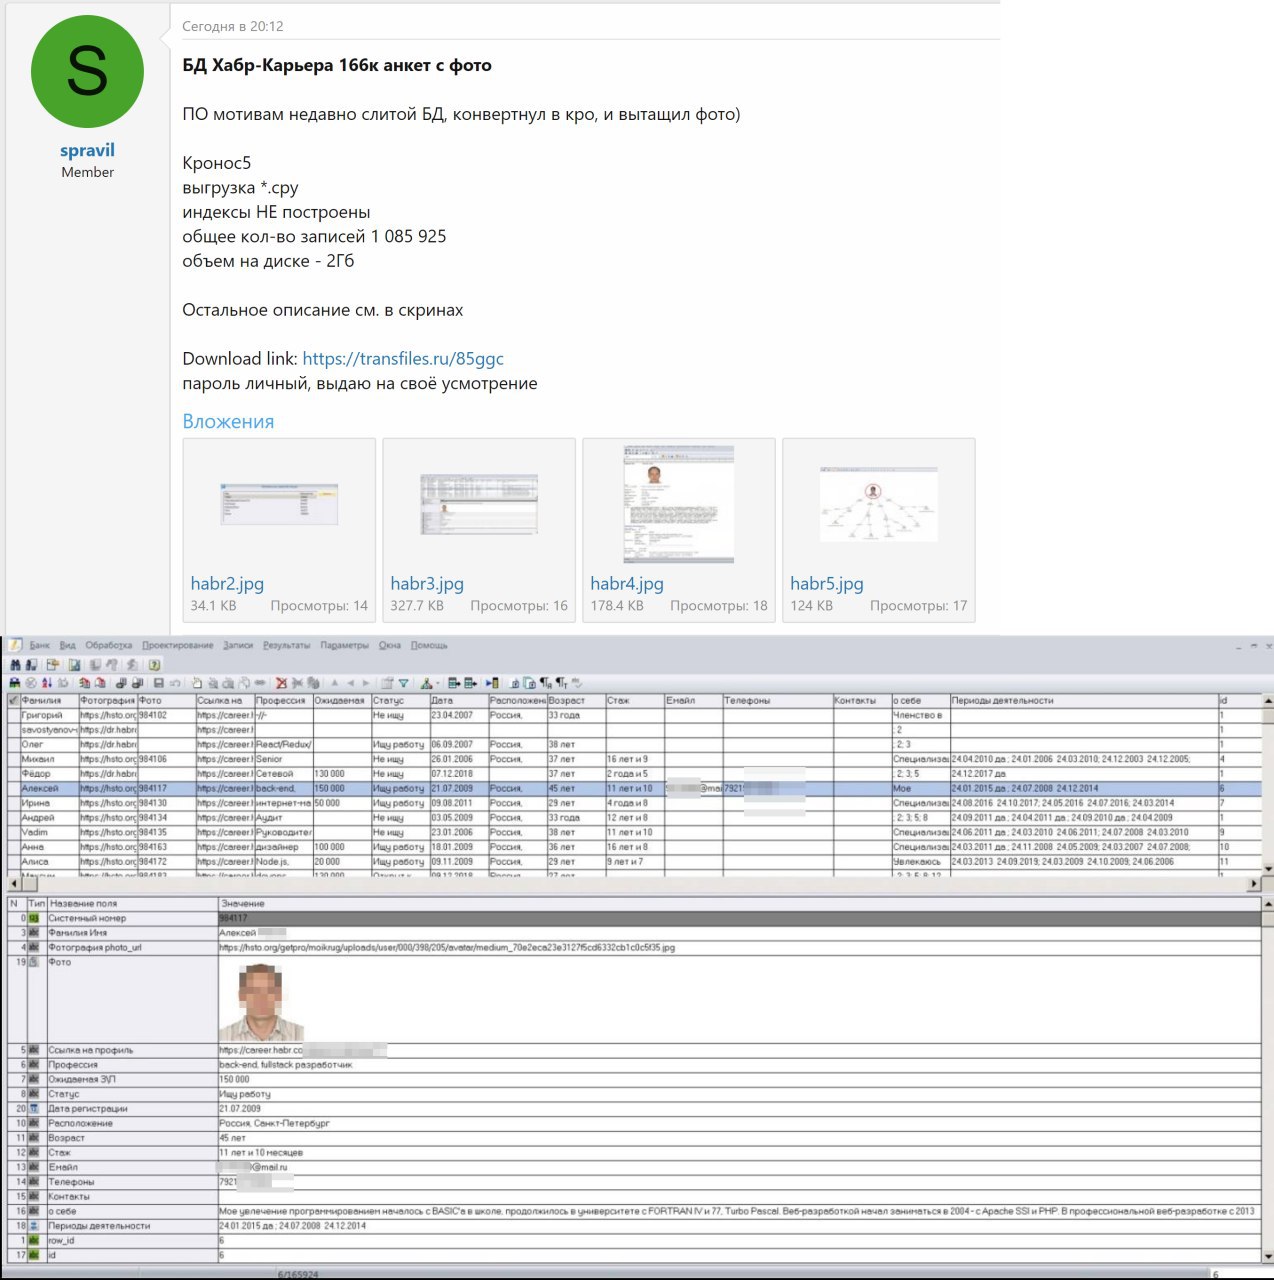Open the Вид menu

67,645
